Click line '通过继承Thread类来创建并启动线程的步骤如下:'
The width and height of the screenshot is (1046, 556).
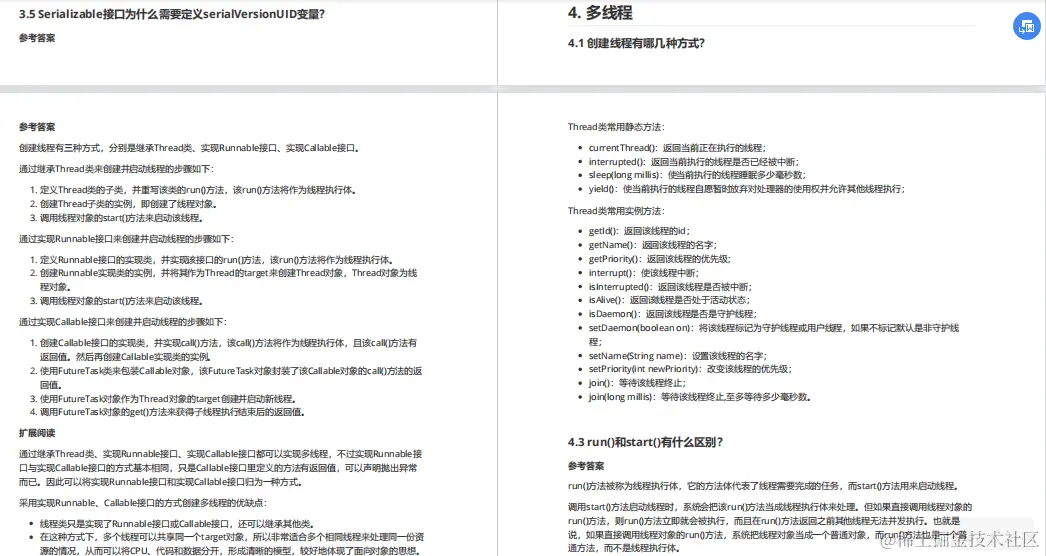116,169
